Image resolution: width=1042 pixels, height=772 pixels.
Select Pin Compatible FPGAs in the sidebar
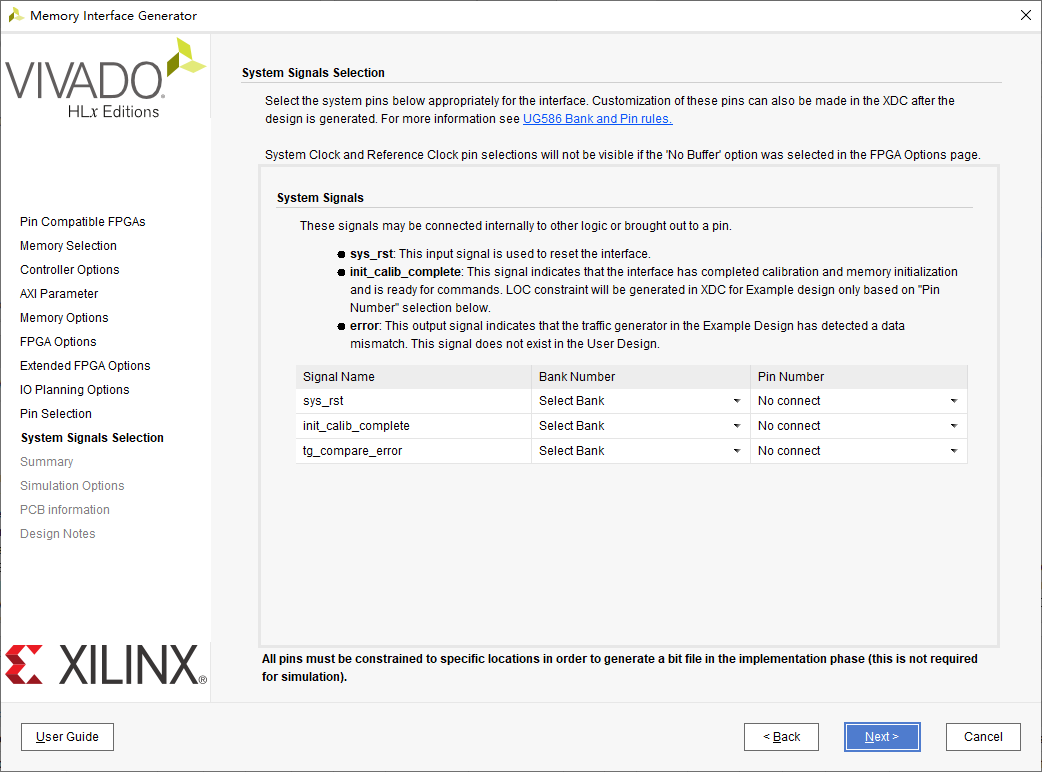[x=82, y=221]
